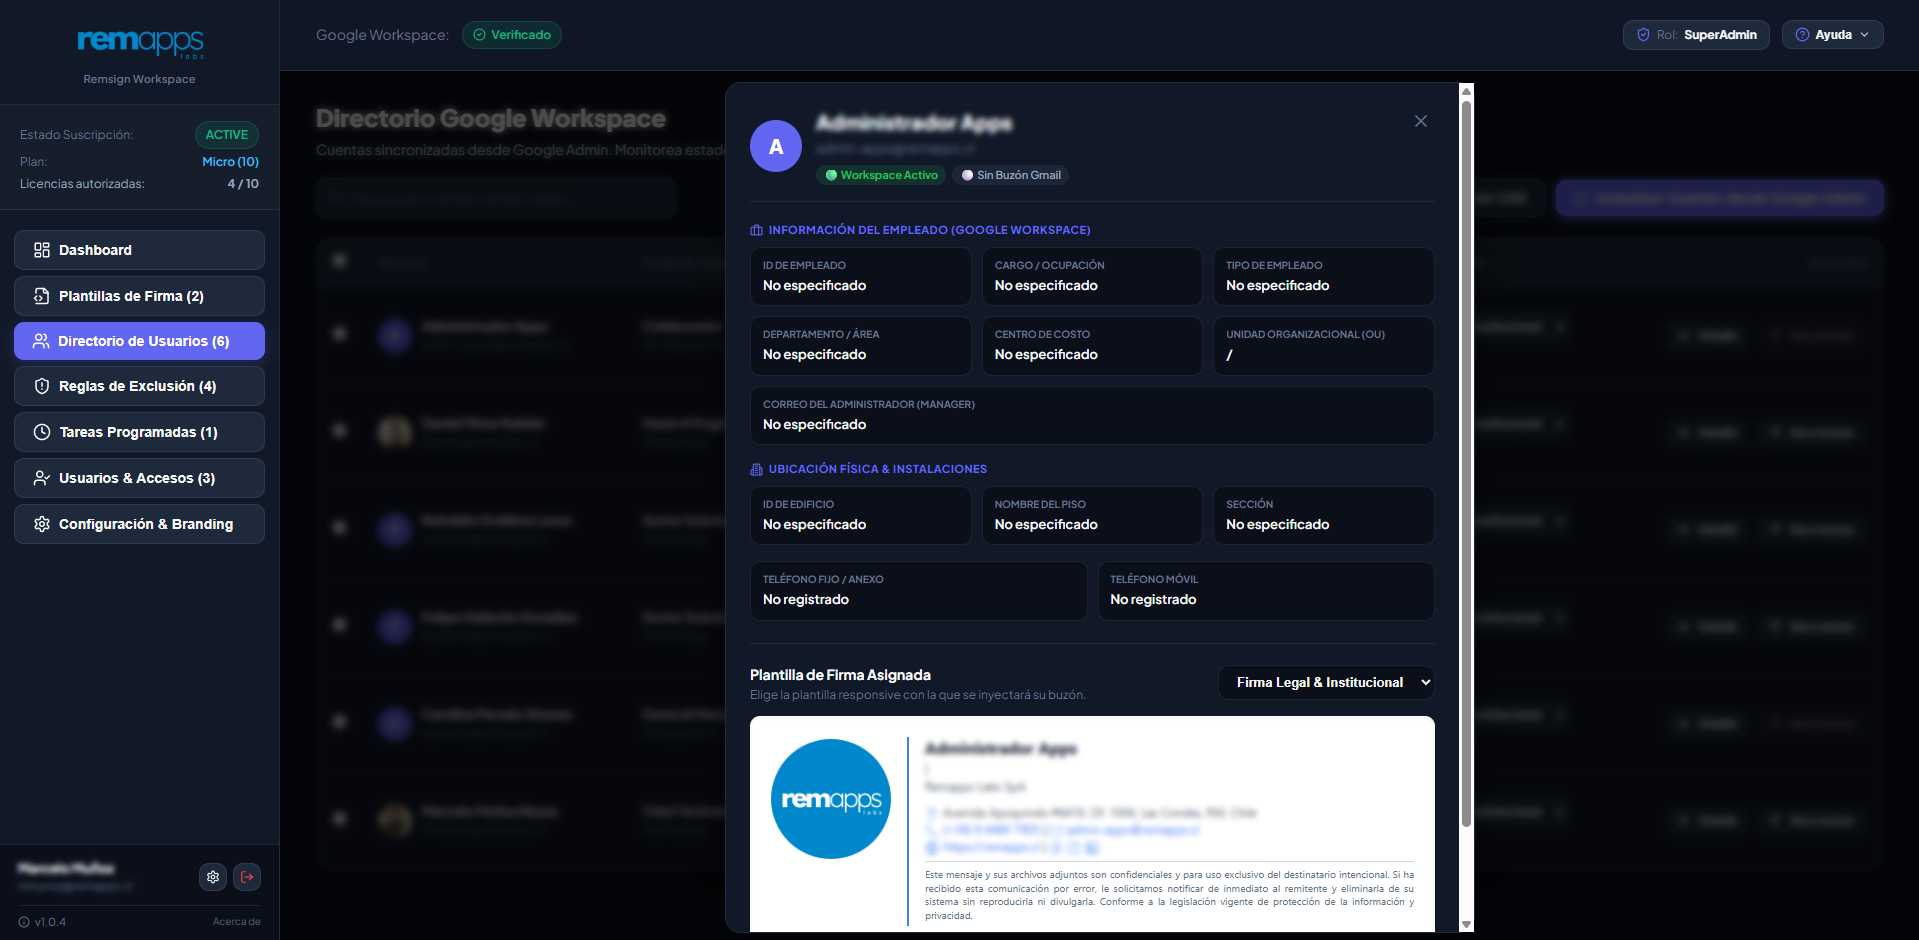The width and height of the screenshot is (1919, 940).
Task: Go to Tareas Programadas (1)
Action: coord(139,432)
